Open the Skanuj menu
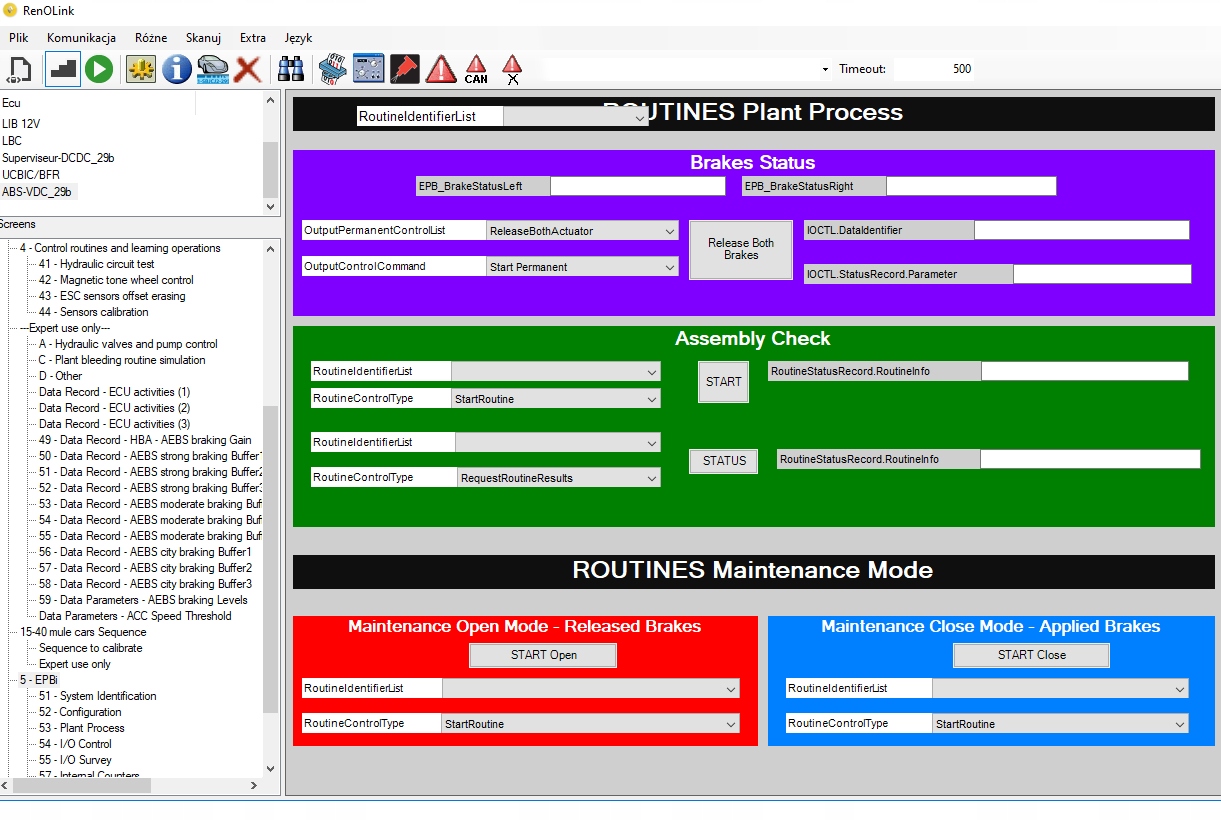The image size is (1221, 820). [203, 38]
